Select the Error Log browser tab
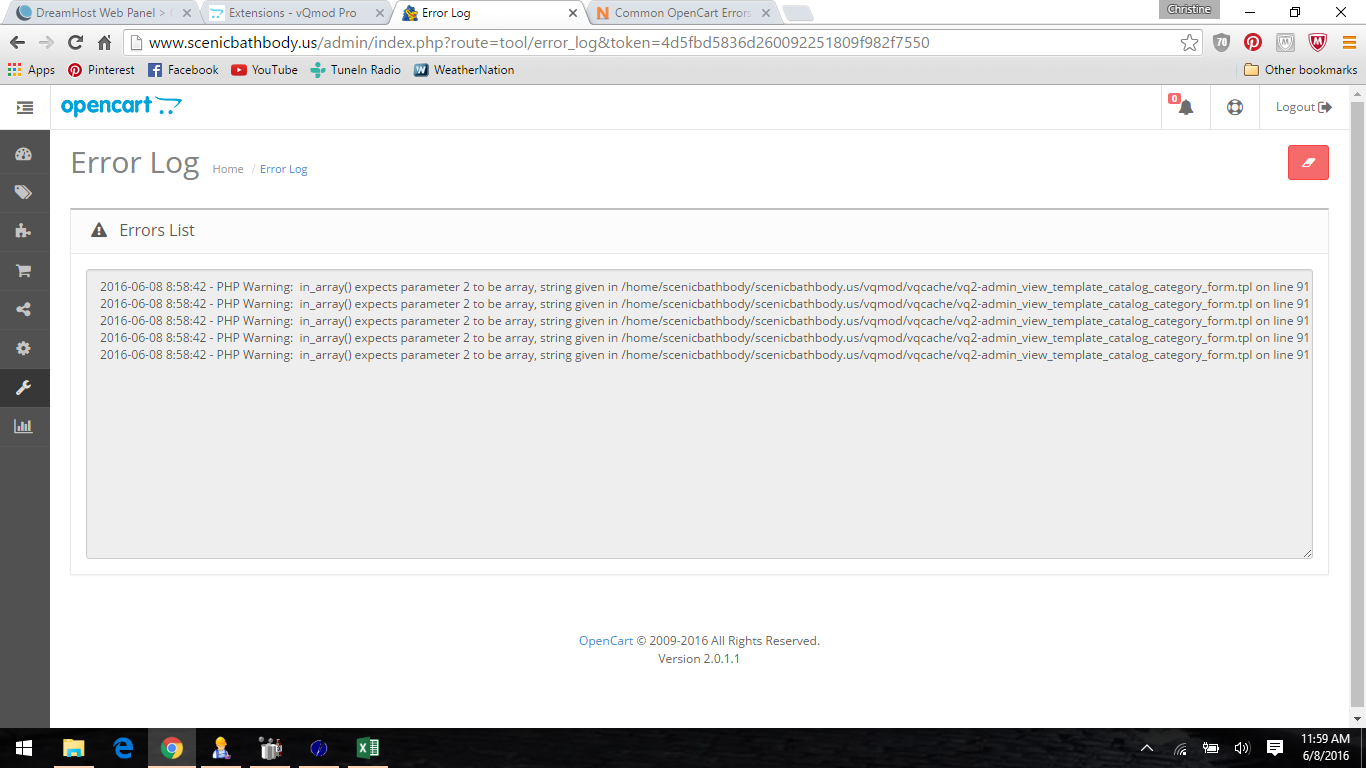1366x768 pixels. pos(490,13)
